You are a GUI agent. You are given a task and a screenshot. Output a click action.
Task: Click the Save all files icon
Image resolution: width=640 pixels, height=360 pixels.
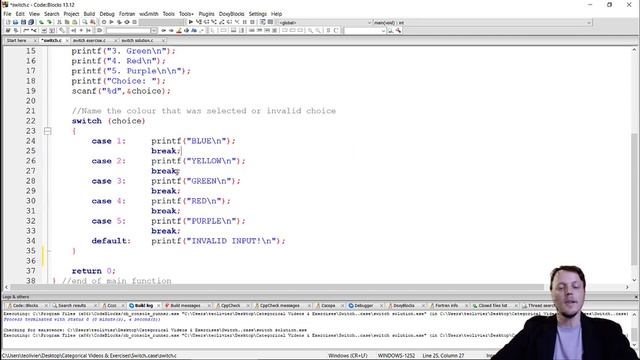(x=31, y=22)
